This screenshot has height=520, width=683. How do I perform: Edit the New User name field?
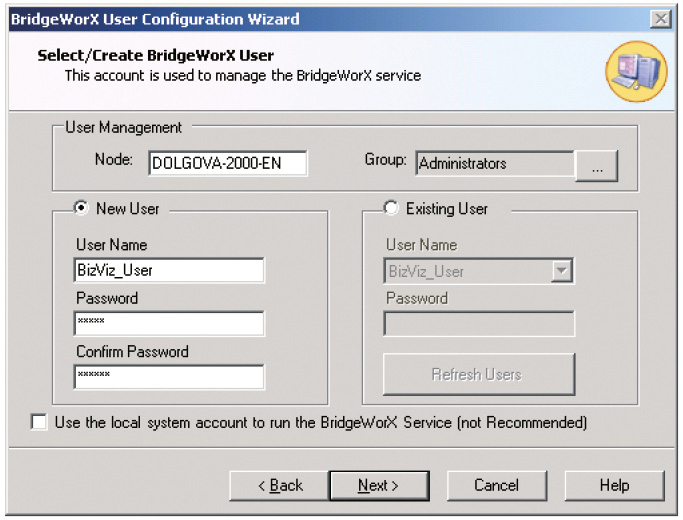(169, 270)
